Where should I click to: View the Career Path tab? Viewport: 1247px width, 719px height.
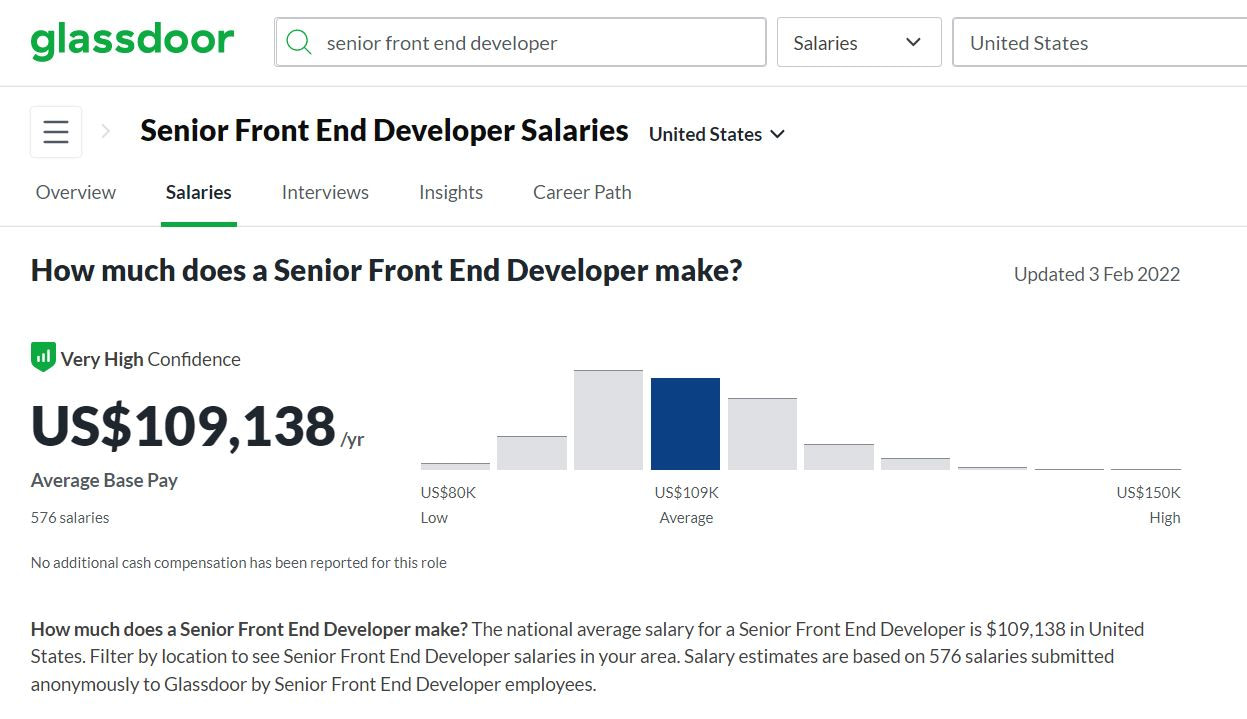point(581,192)
